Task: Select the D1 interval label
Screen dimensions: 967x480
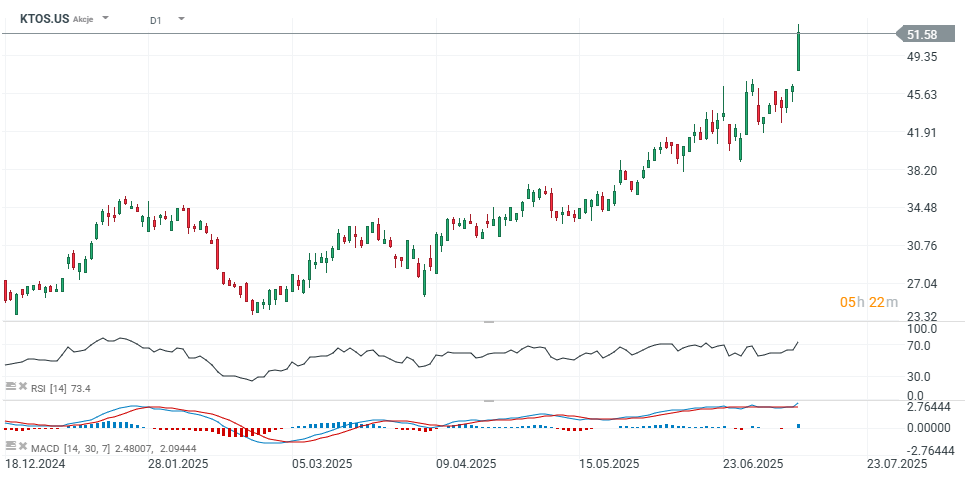Action: coord(155,20)
